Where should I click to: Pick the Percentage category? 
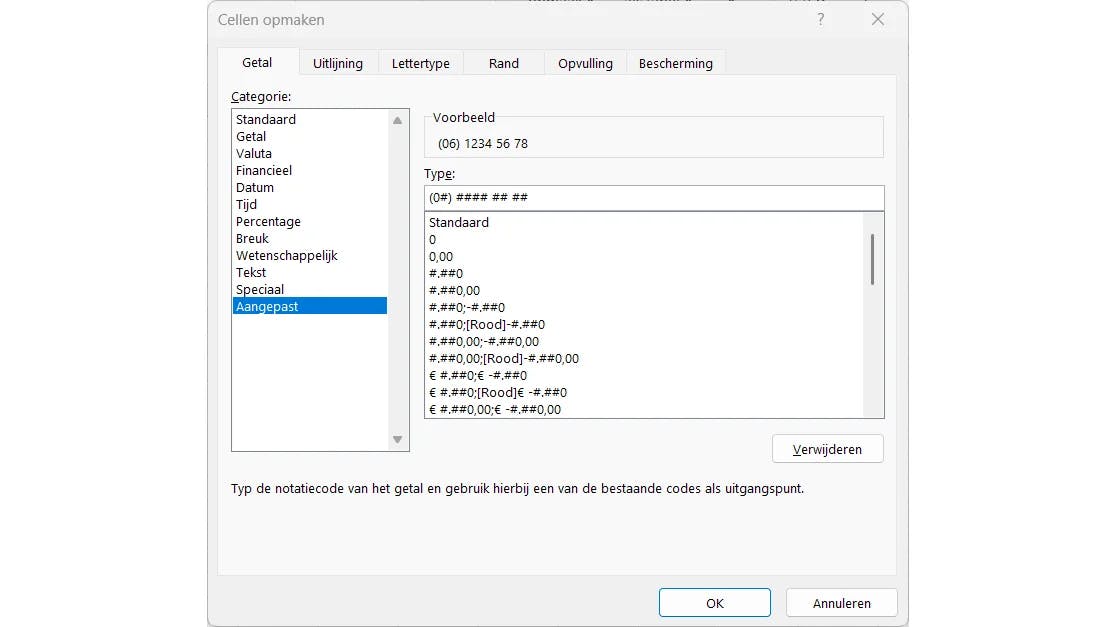310,222
